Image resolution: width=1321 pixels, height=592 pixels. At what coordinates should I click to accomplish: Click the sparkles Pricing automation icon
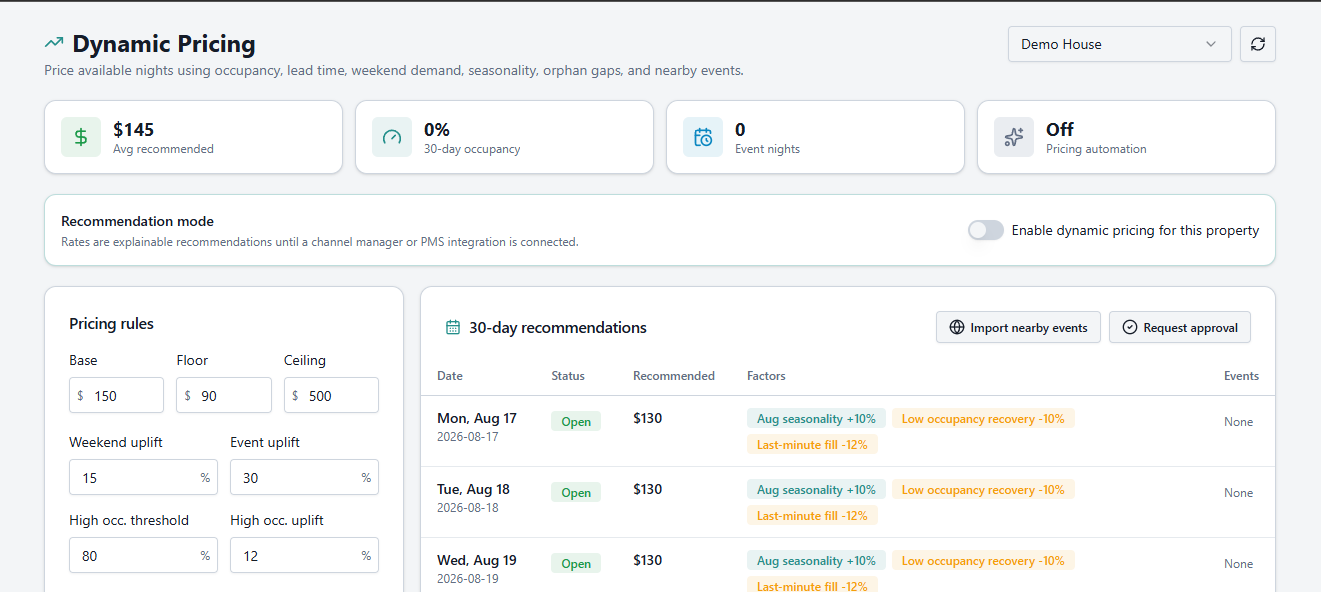1014,137
